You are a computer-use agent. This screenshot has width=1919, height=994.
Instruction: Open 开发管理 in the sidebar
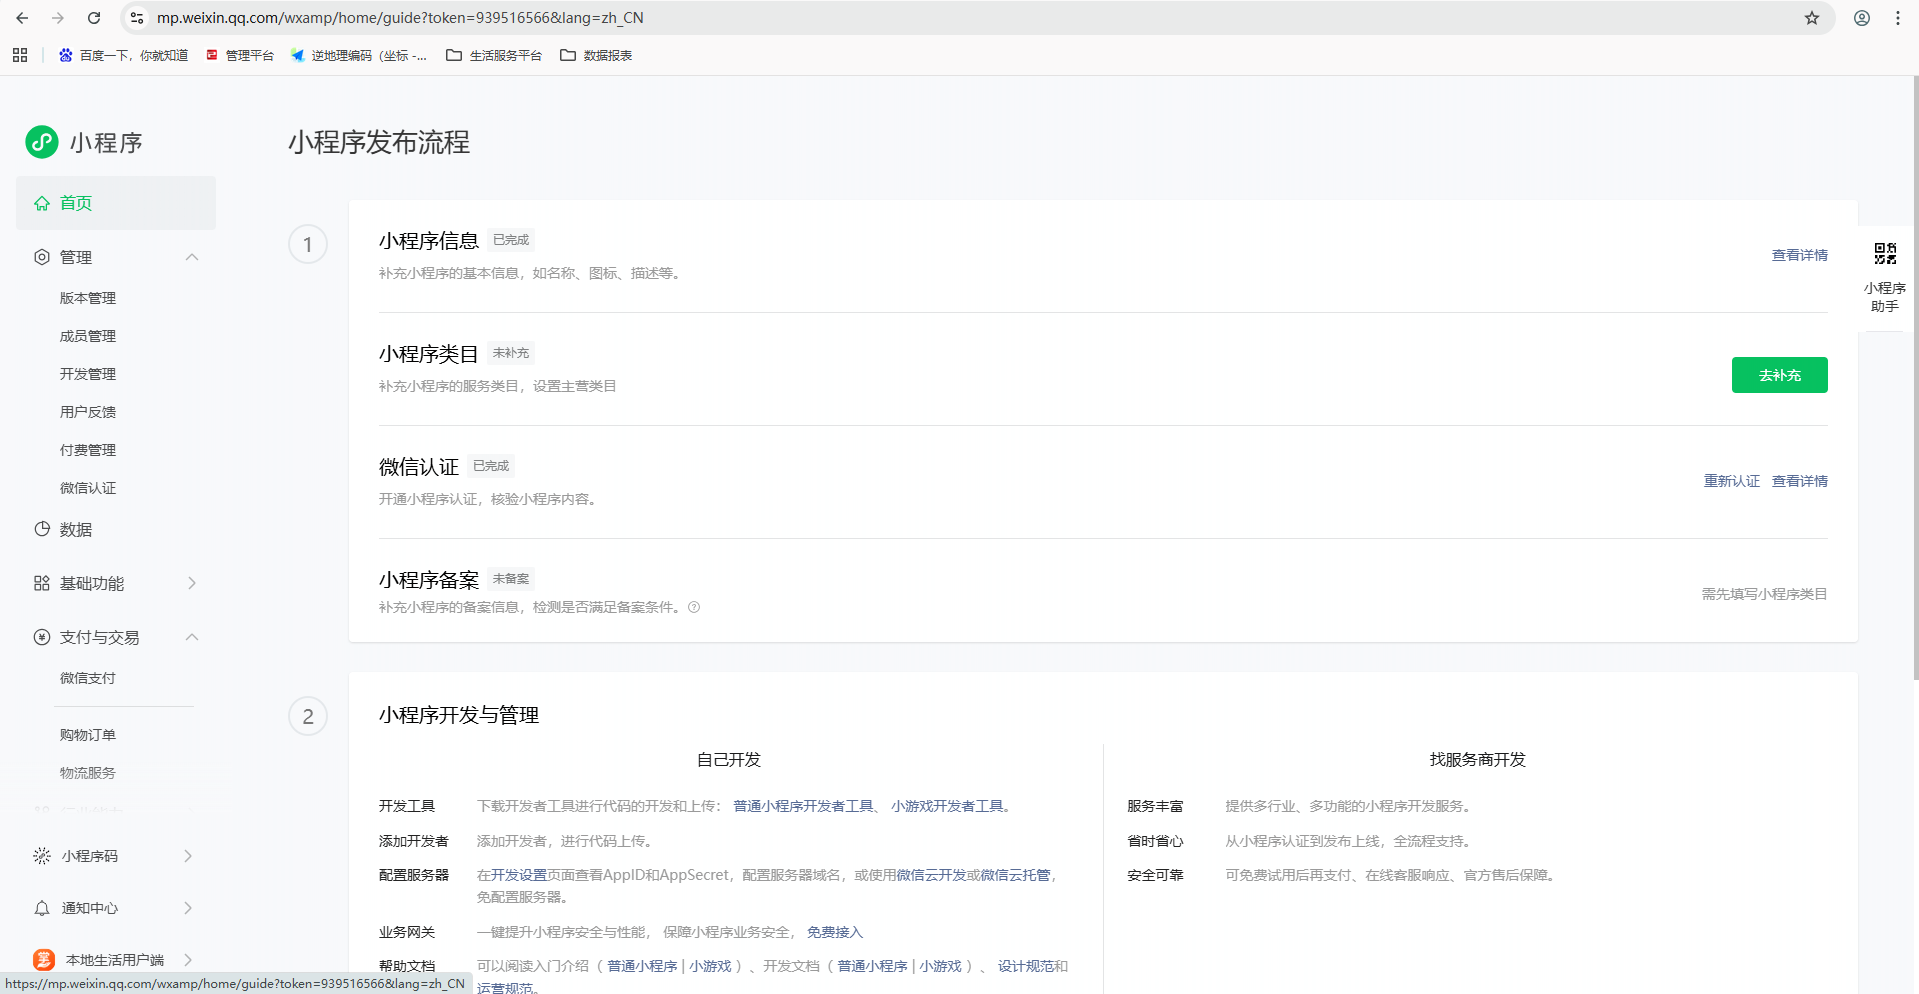(x=88, y=374)
